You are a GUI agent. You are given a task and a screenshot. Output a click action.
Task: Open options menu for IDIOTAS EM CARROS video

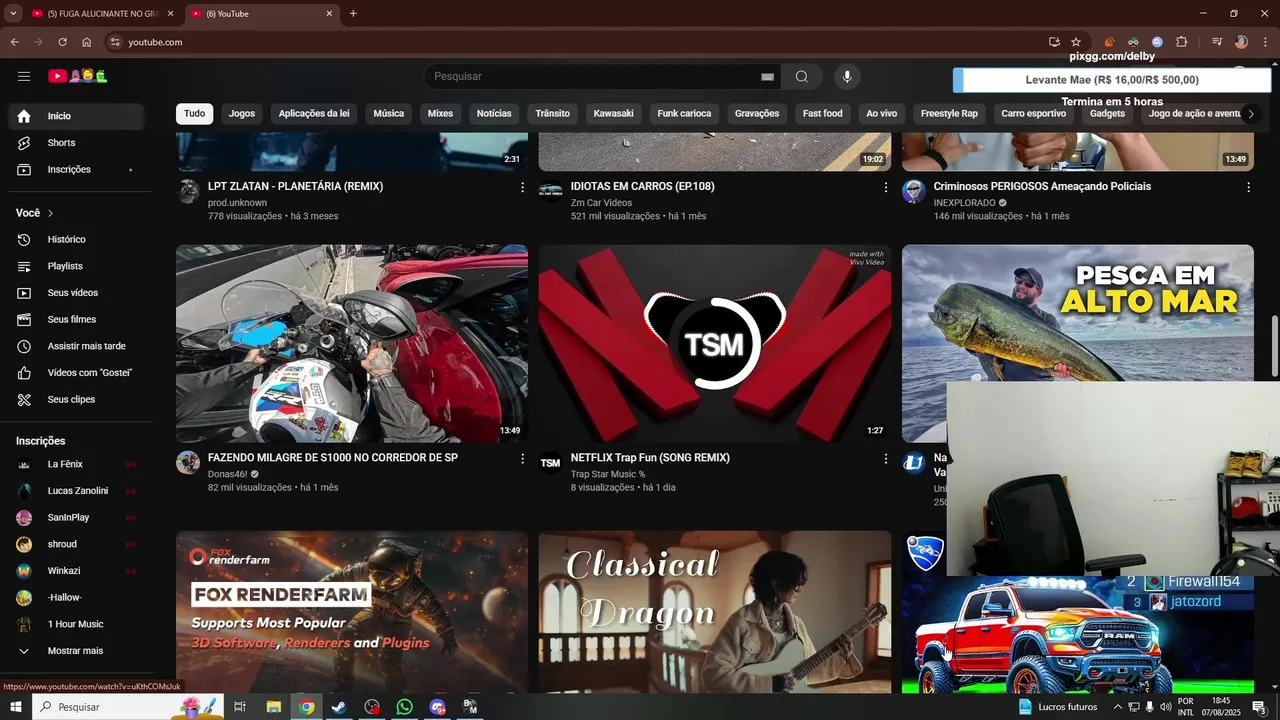click(x=885, y=187)
